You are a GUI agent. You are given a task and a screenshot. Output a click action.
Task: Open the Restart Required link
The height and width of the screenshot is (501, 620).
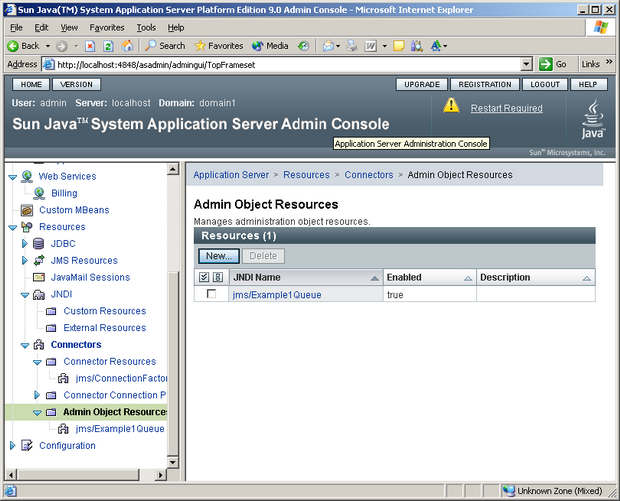point(507,108)
